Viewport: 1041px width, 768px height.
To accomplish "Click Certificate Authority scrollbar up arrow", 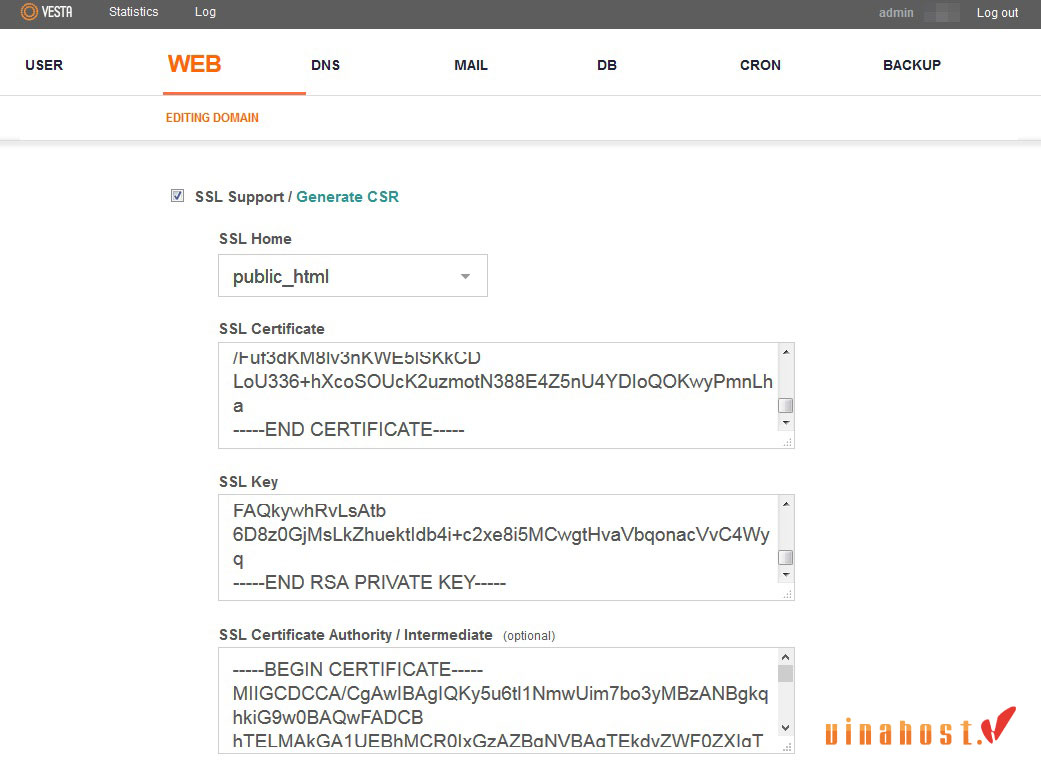I will 785,657.
